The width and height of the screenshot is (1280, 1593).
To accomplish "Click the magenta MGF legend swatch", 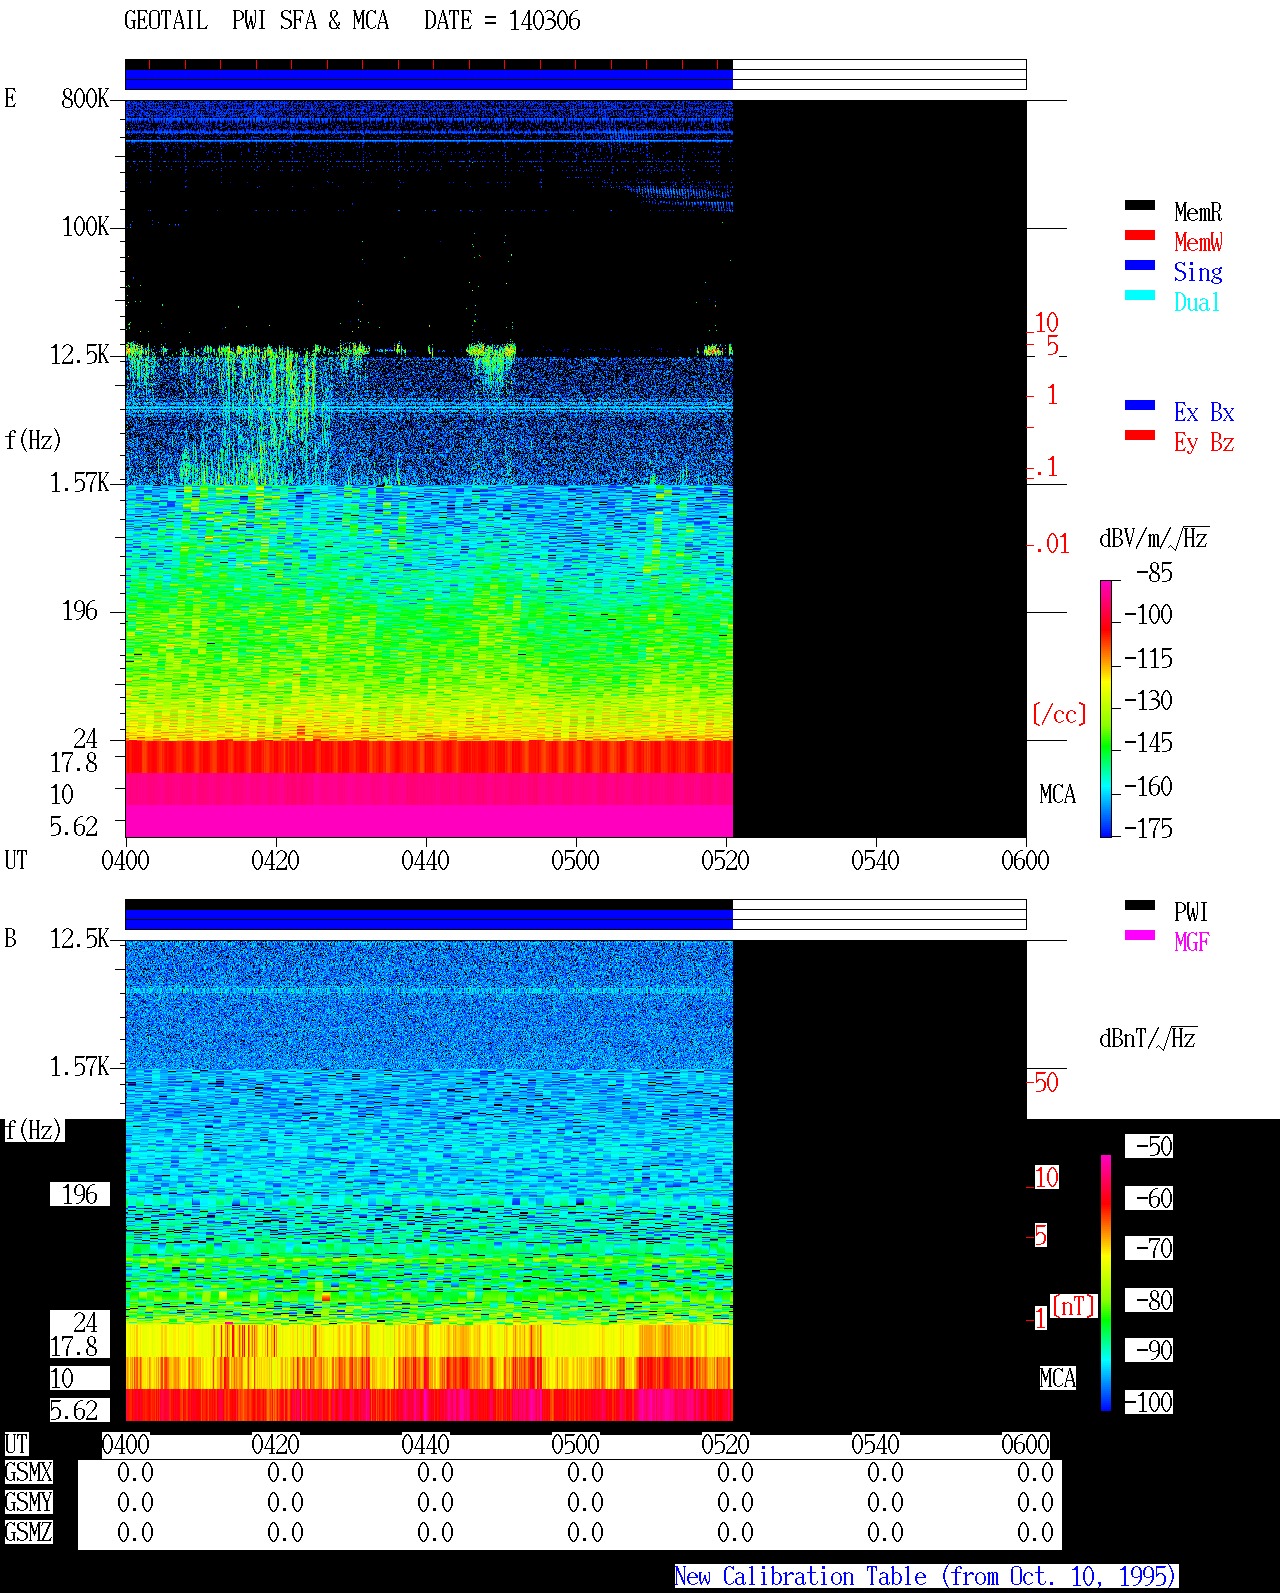I will [1140, 935].
